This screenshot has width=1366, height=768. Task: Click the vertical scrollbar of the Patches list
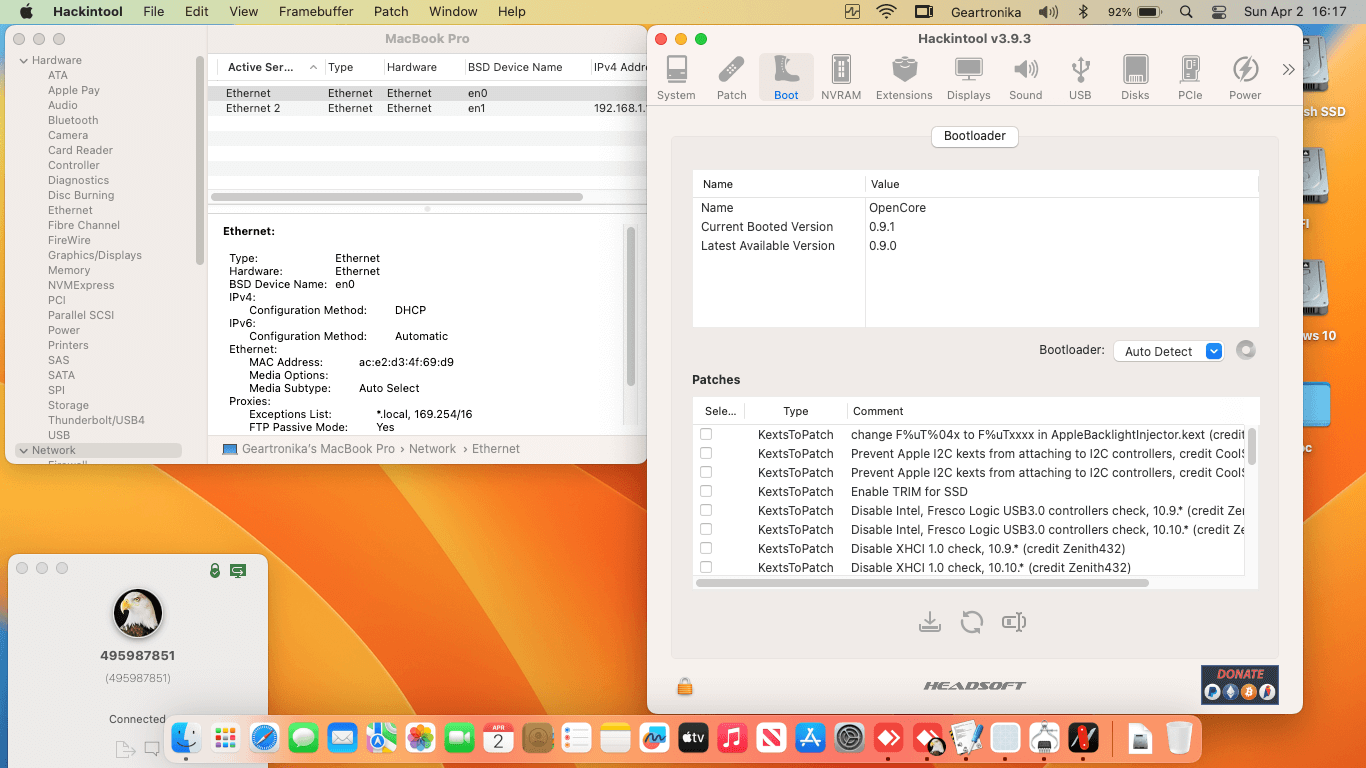[x=1252, y=446]
